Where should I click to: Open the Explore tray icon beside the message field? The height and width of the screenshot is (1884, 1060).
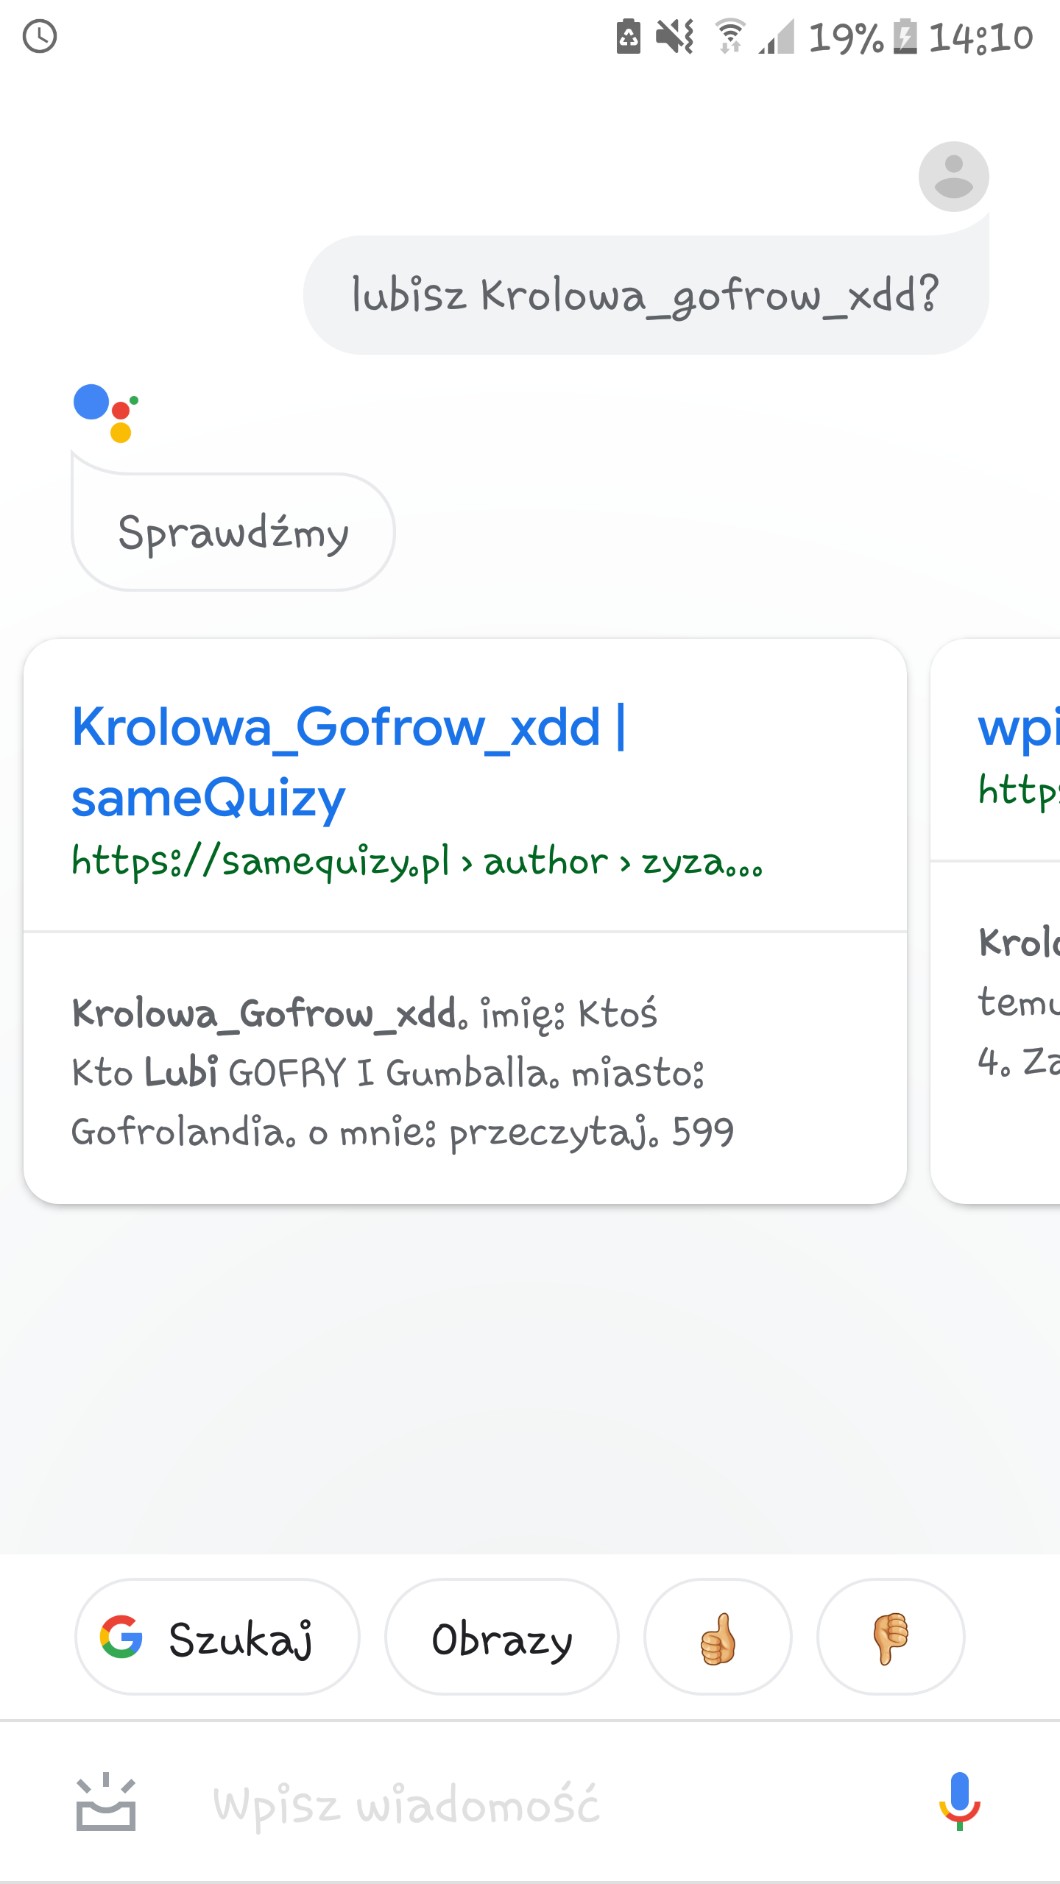(106, 1804)
